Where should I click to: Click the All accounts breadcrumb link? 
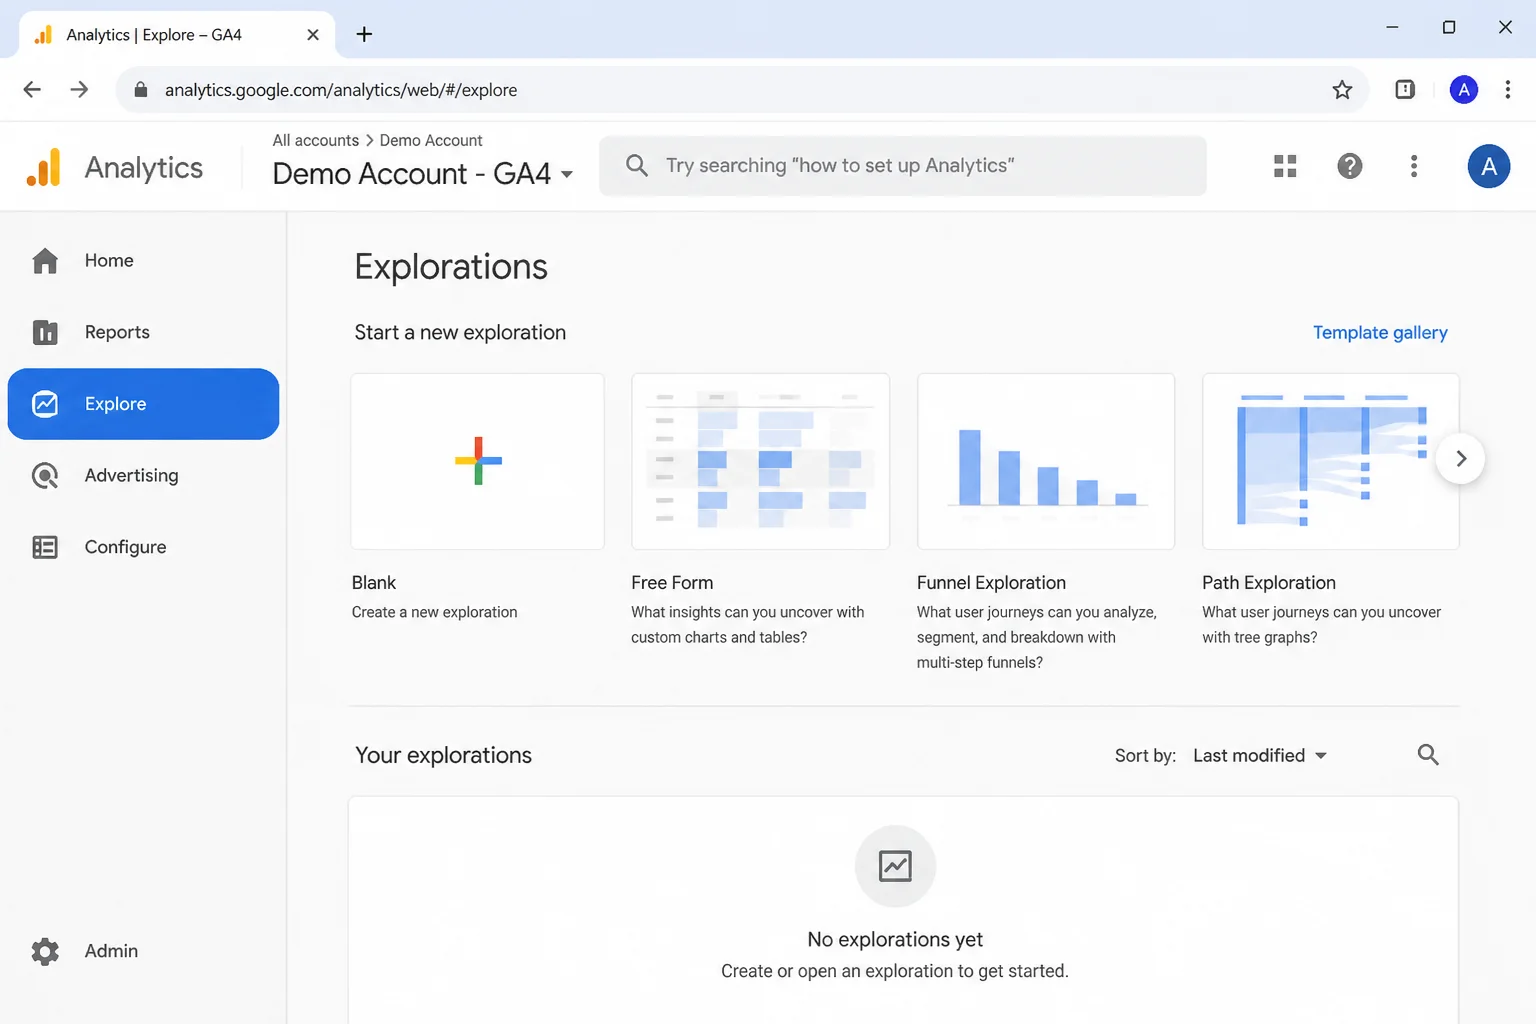(316, 141)
